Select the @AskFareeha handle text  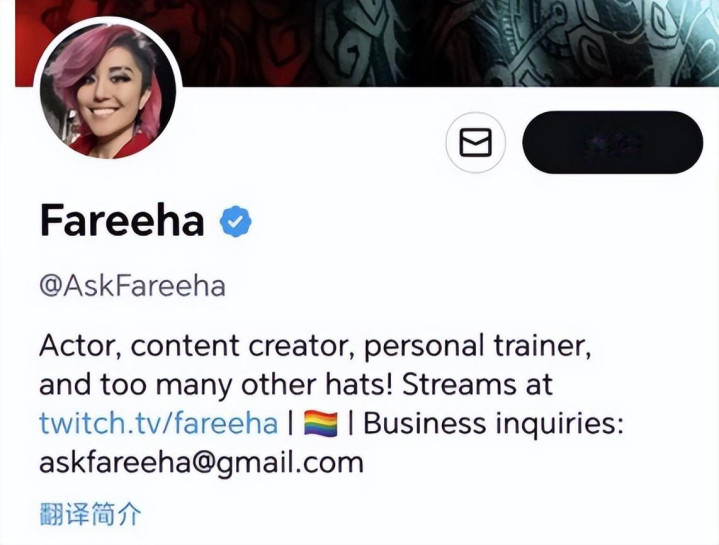[x=132, y=286]
